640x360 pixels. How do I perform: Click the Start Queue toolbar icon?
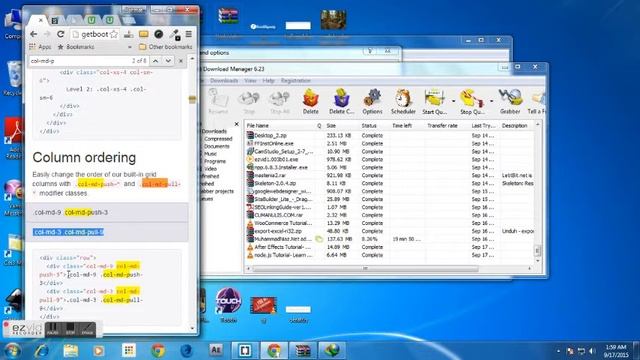pos(434,102)
